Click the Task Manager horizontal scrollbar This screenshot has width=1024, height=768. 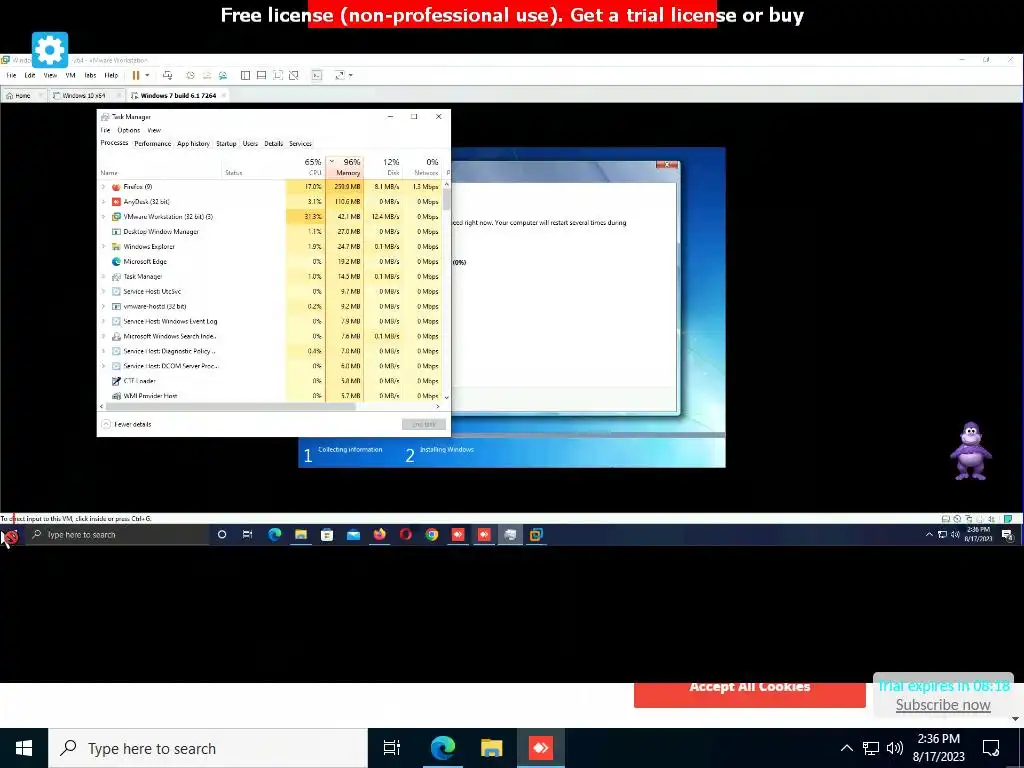tap(230, 406)
